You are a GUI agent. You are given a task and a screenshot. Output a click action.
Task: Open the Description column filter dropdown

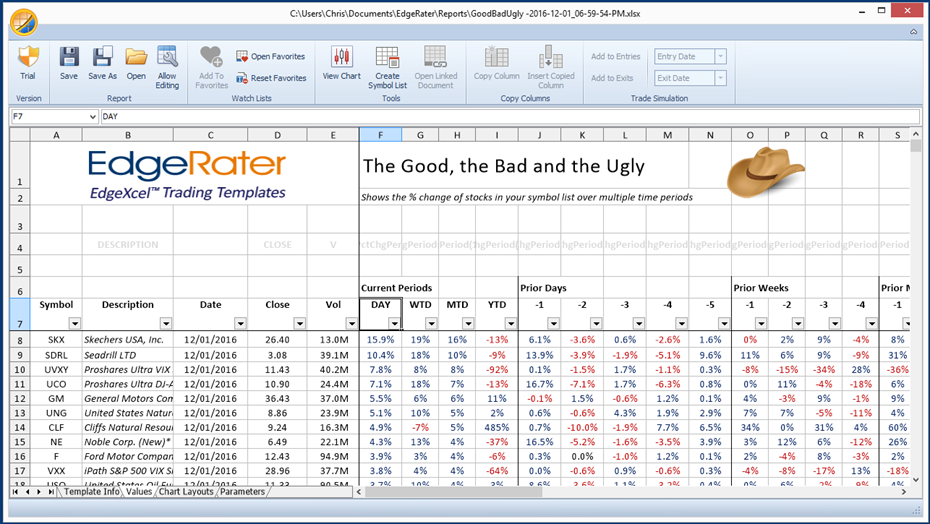click(166, 323)
